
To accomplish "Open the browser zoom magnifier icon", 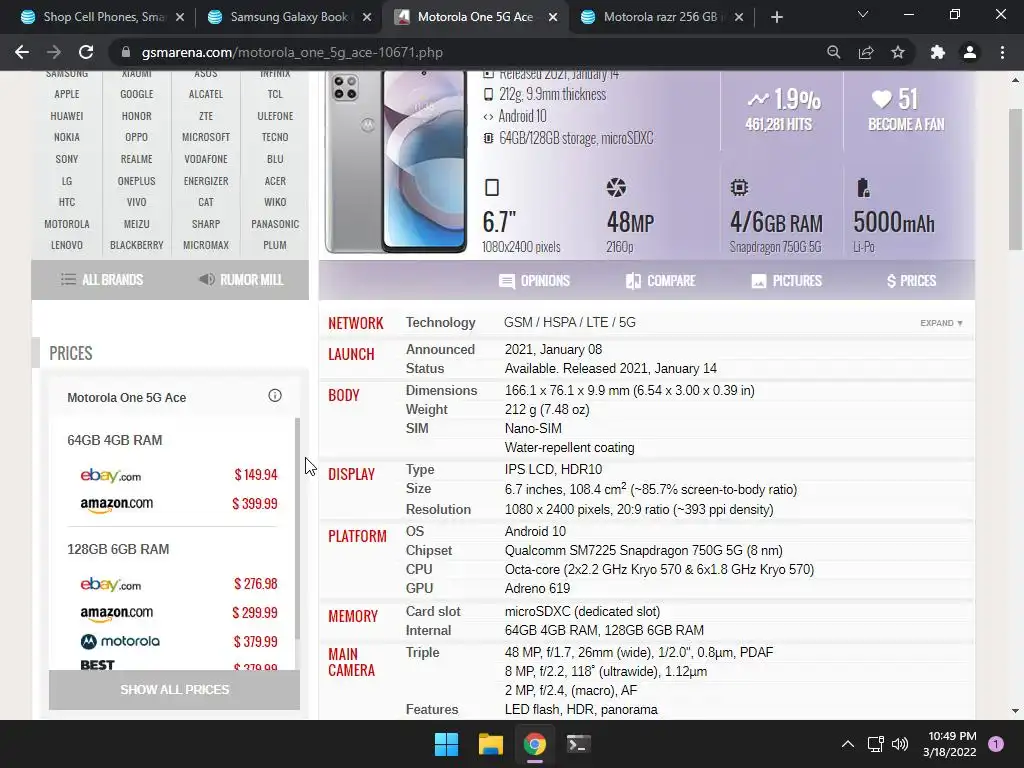I will (x=833, y=52).
